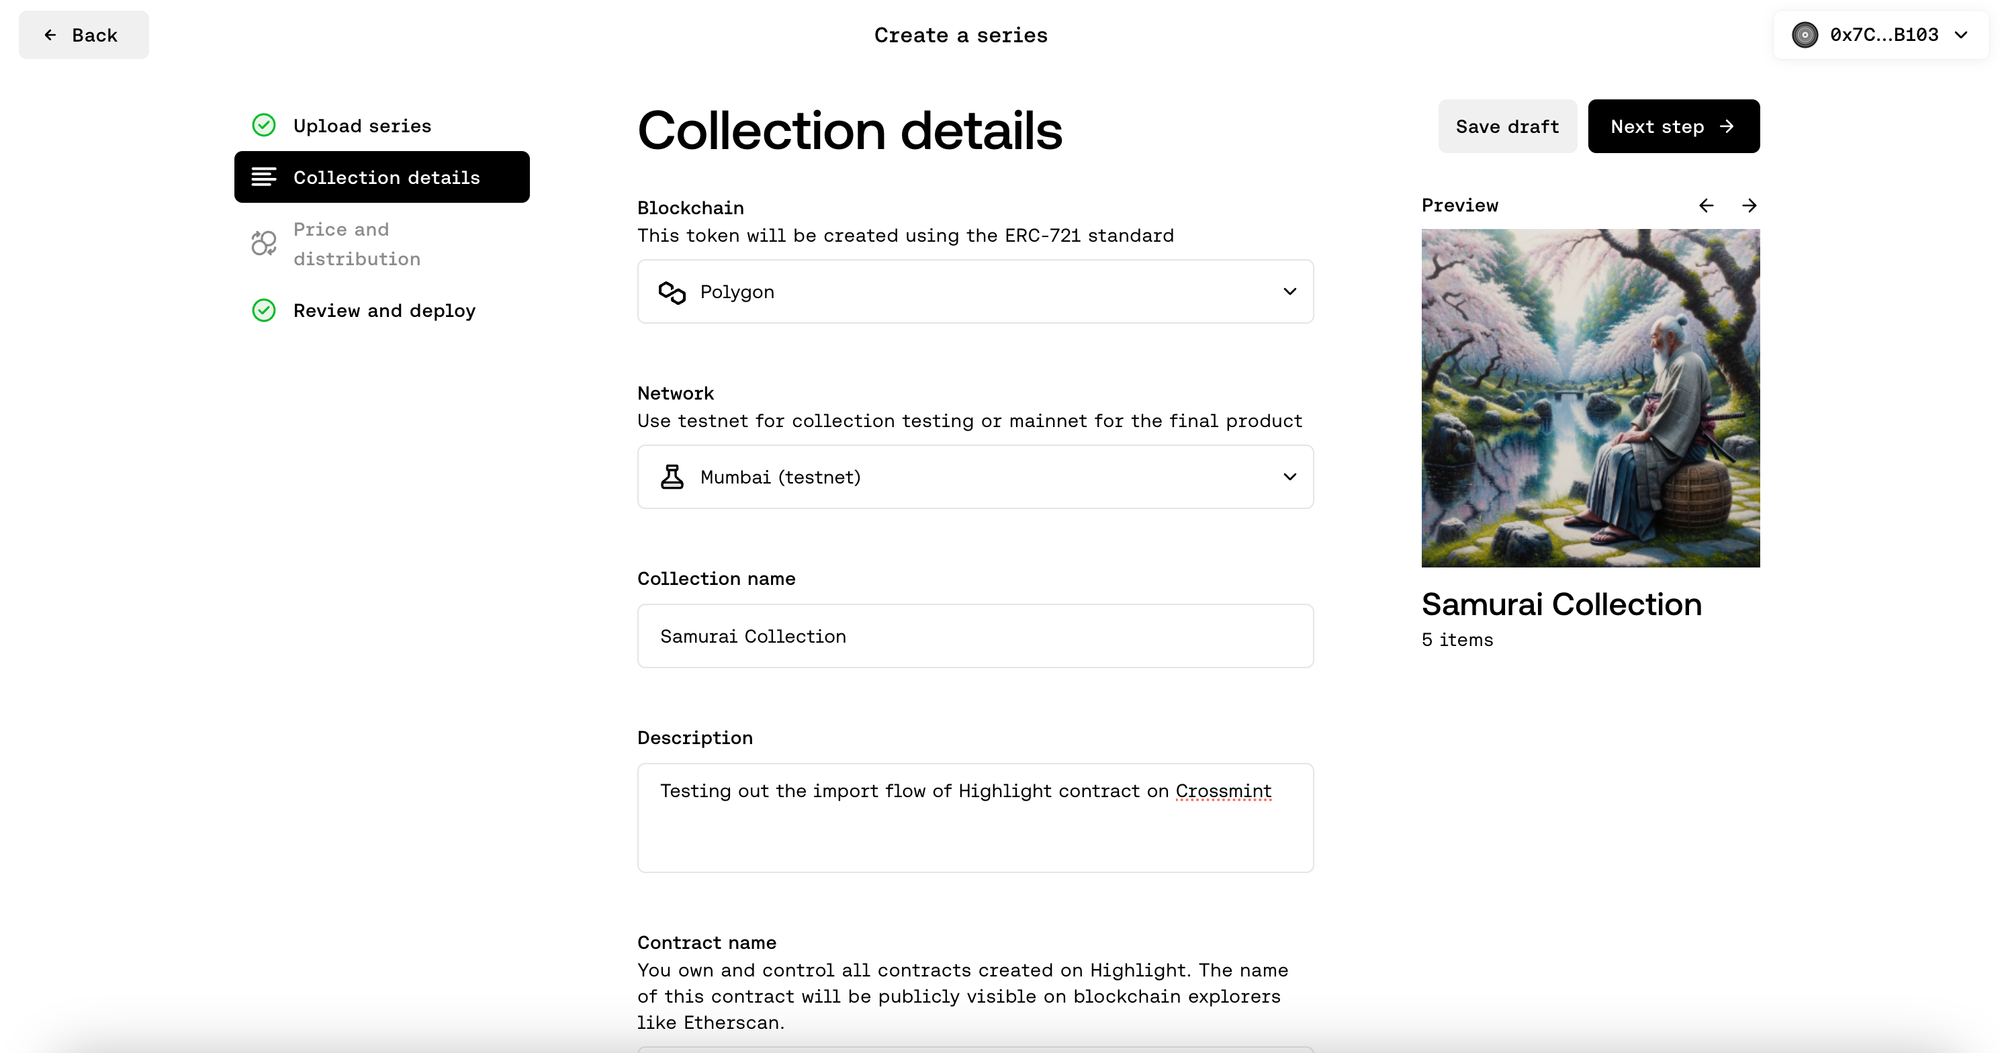This screenshot has width=2000, height=1053.
Task: Show next preview item arrow
Action: click(x=1749, y=205)
